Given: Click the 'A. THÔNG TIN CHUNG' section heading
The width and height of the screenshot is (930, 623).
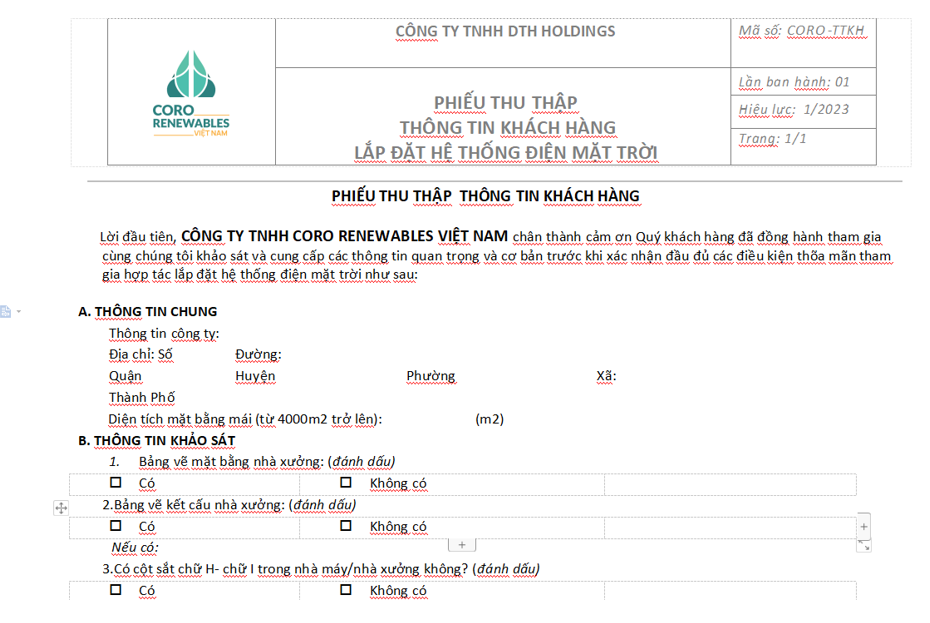Looking at the screenshot, I should pyautogui.click(x=148, y=312).
